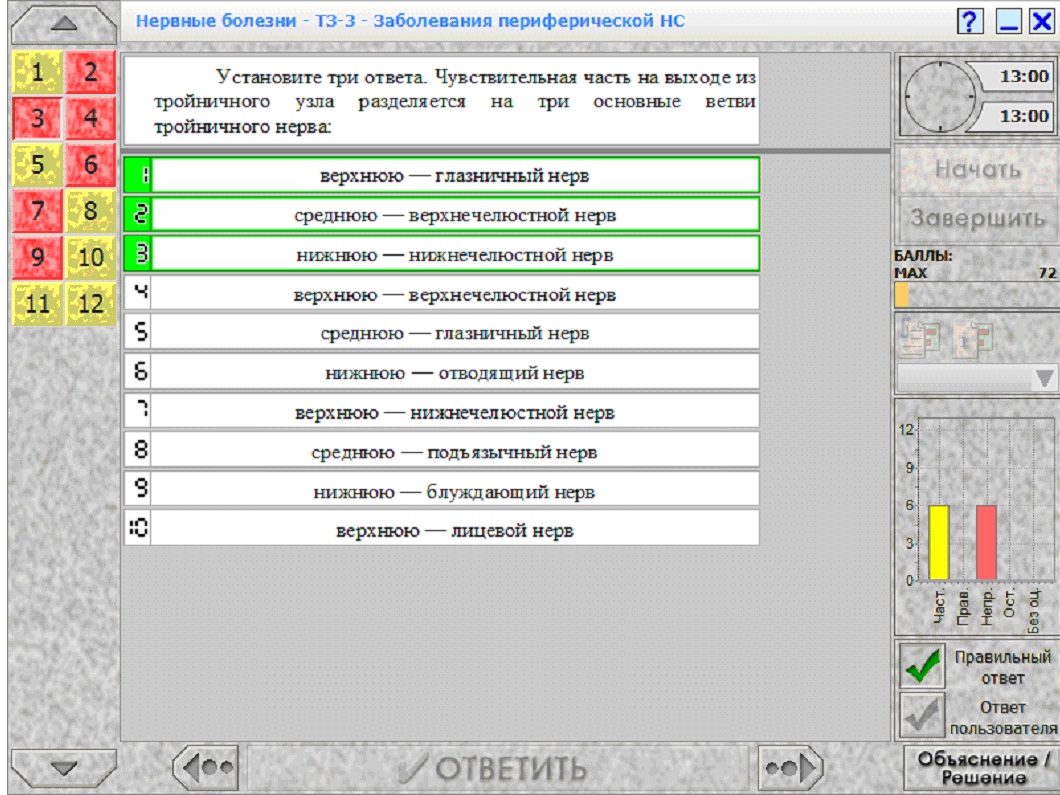Minimize the test window
This screenshot has width=1060, height=795.
1008,22
